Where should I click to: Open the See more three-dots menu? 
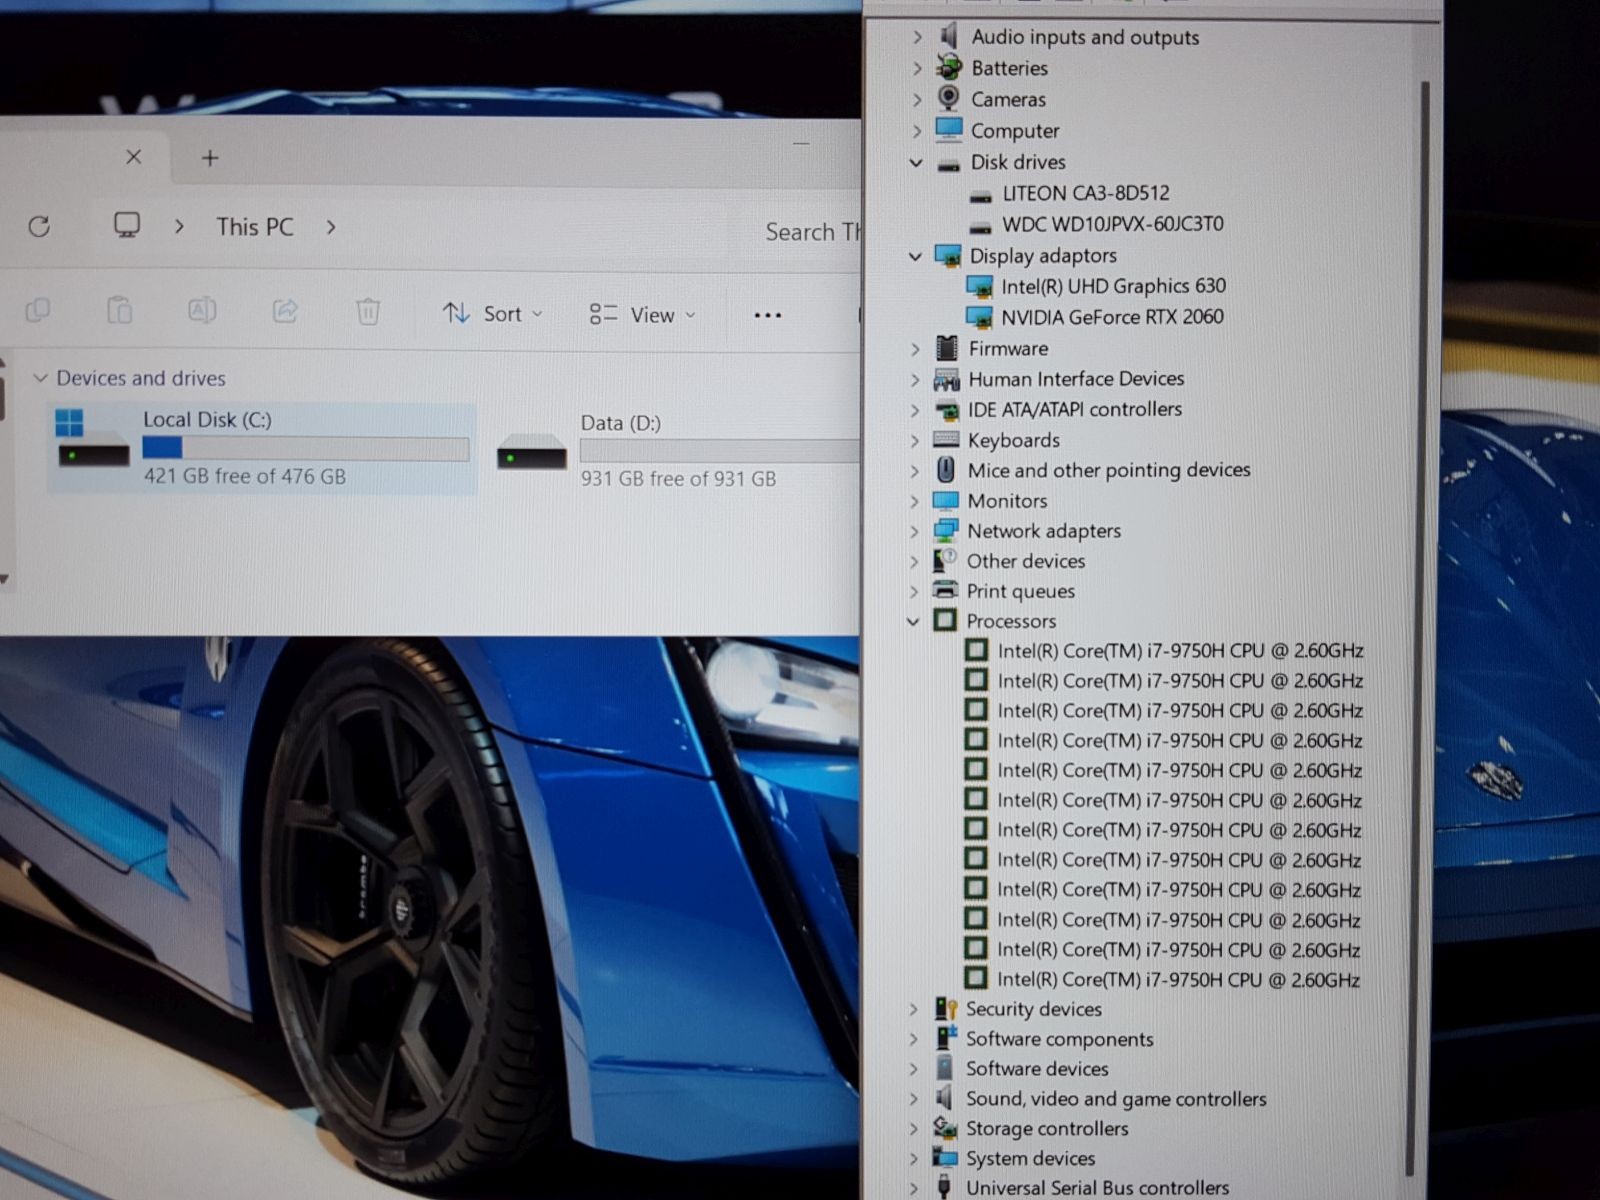coord(767,315)
